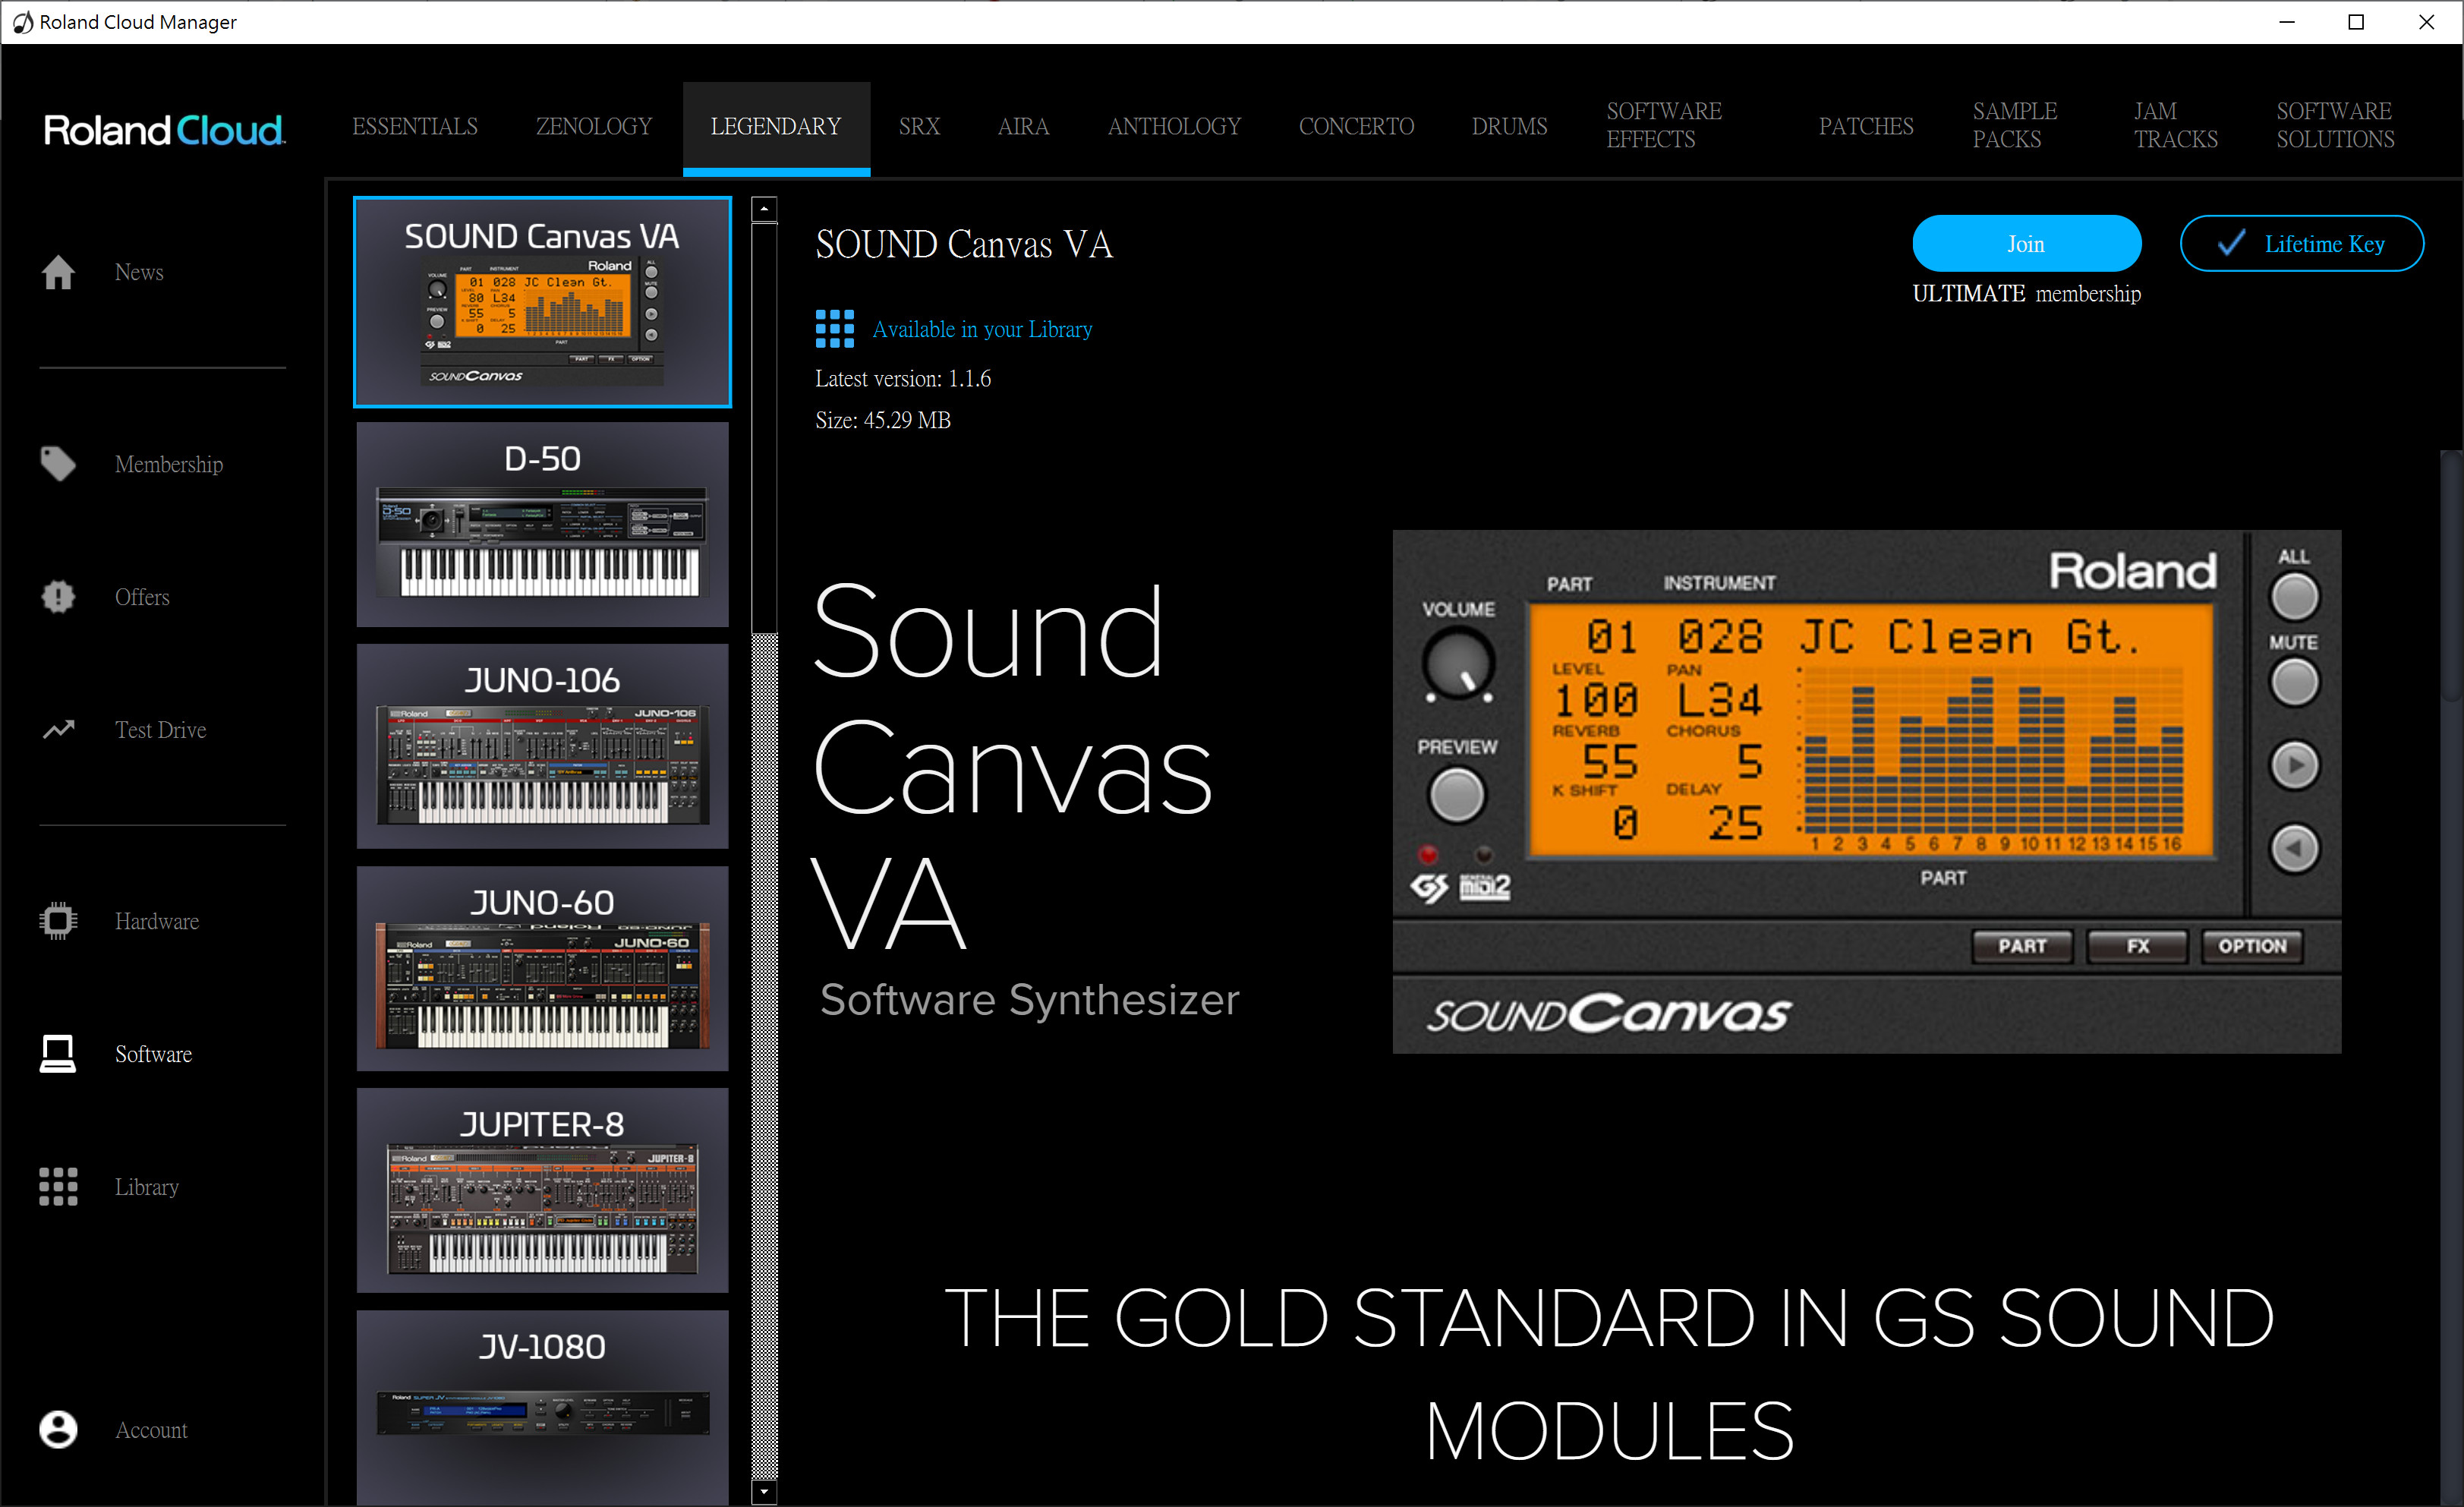Click the product list scrollbar thumb
Viewport: 2464px width, 1507px height.
click(x=764, y=428)
